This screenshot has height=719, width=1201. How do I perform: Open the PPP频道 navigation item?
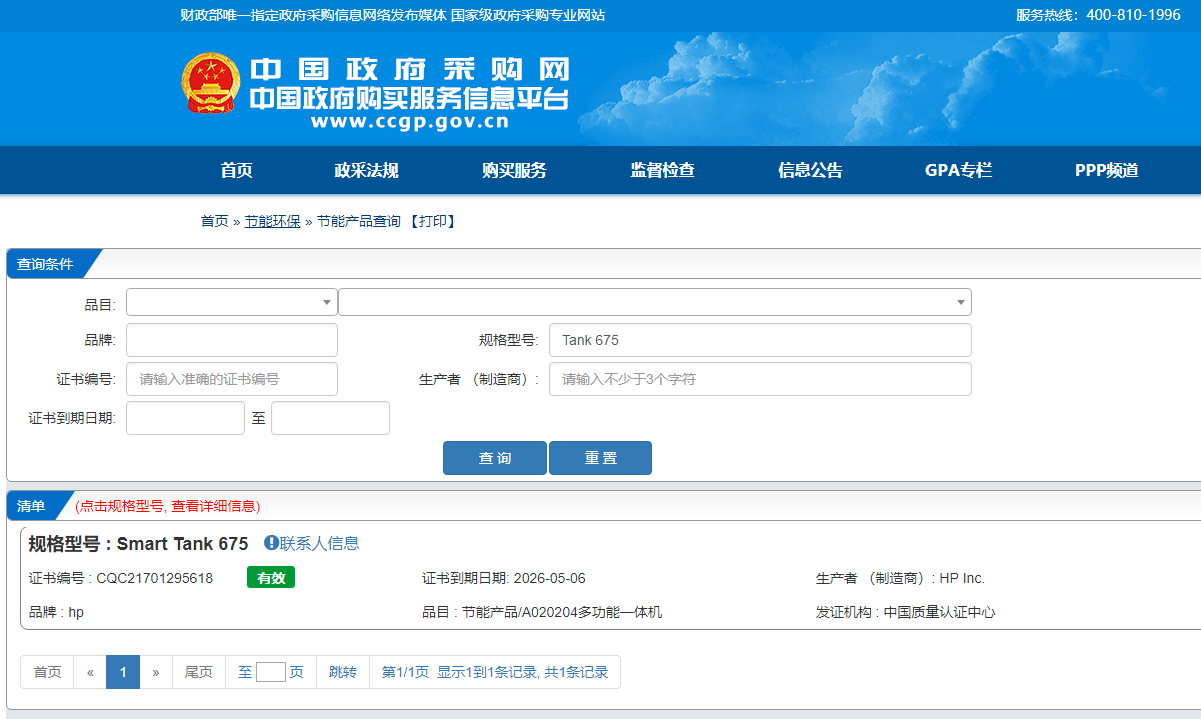pyautogui.click(x=1107, y=170)
